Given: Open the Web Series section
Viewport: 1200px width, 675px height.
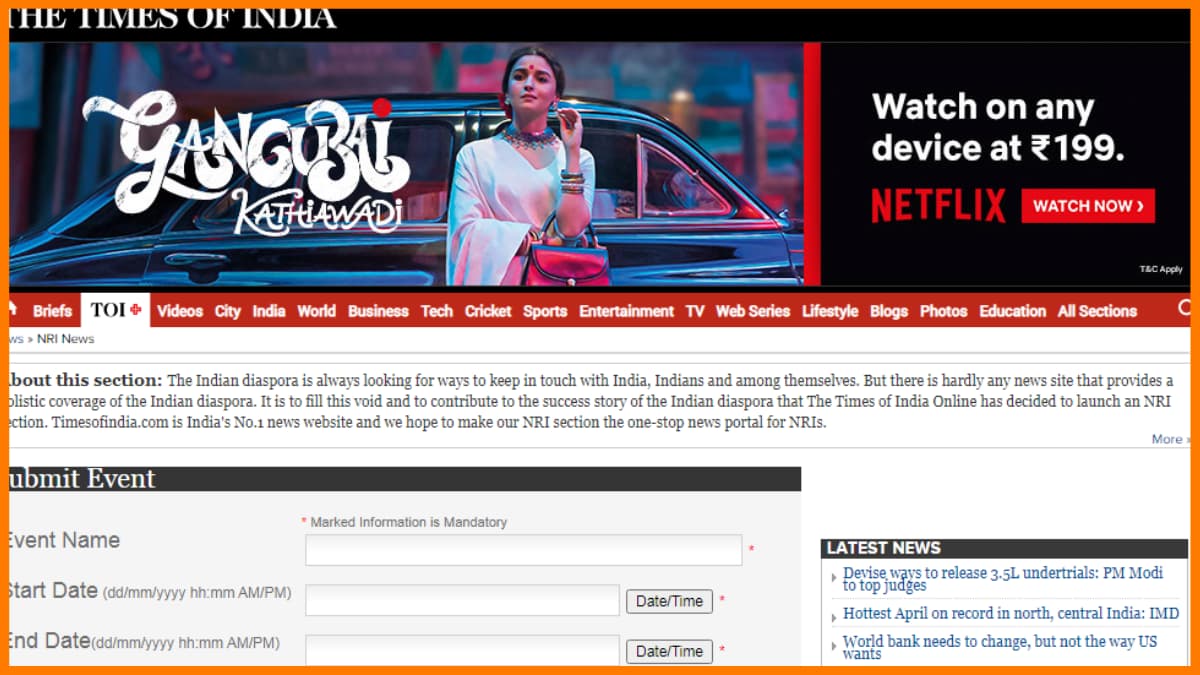Looking at the screenshot, I should 752,311.
